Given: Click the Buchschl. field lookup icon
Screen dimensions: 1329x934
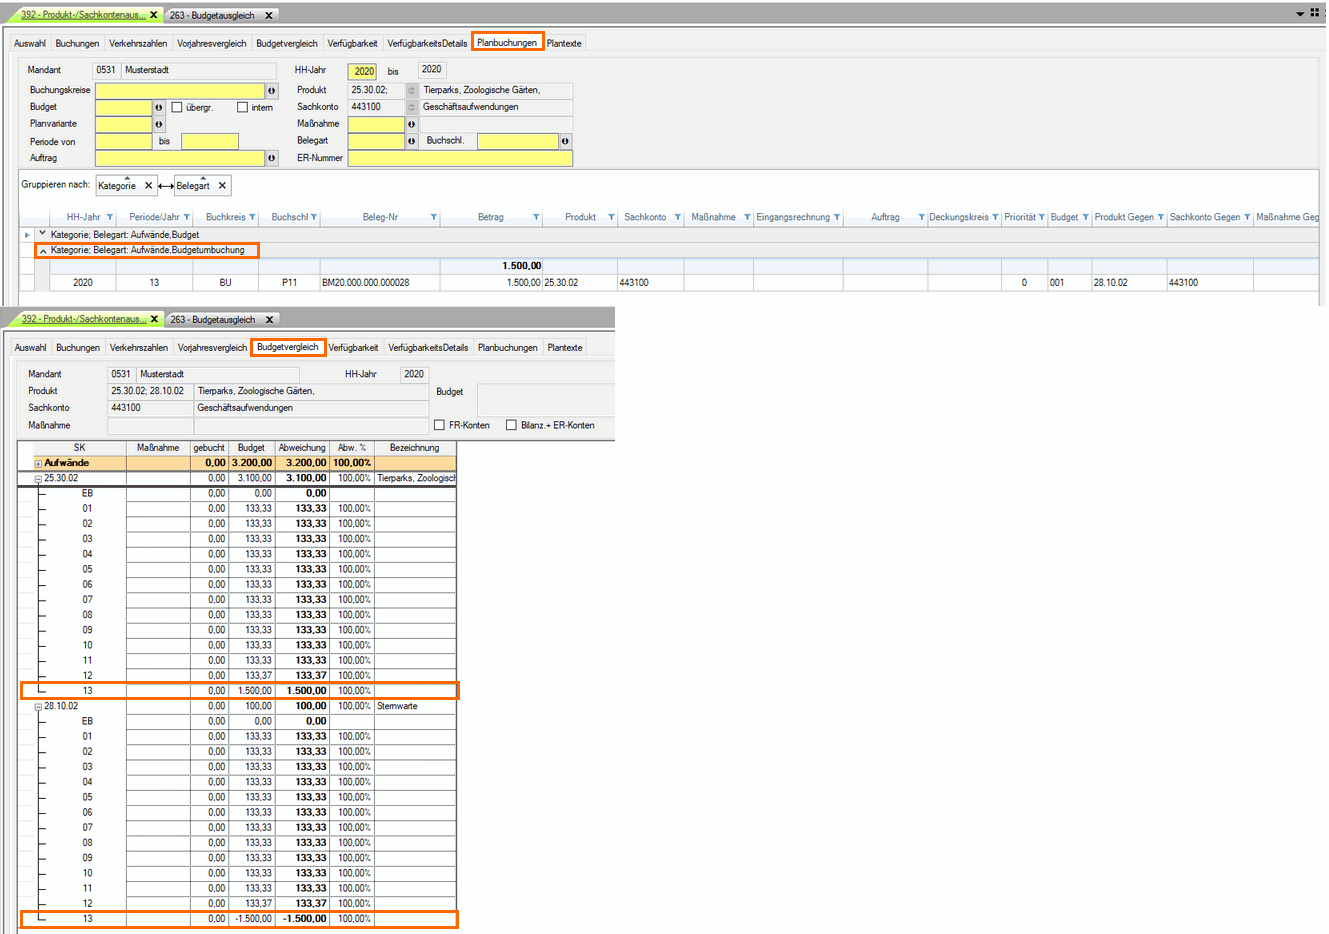Looking at the screenshot, I should click(565, 141).
